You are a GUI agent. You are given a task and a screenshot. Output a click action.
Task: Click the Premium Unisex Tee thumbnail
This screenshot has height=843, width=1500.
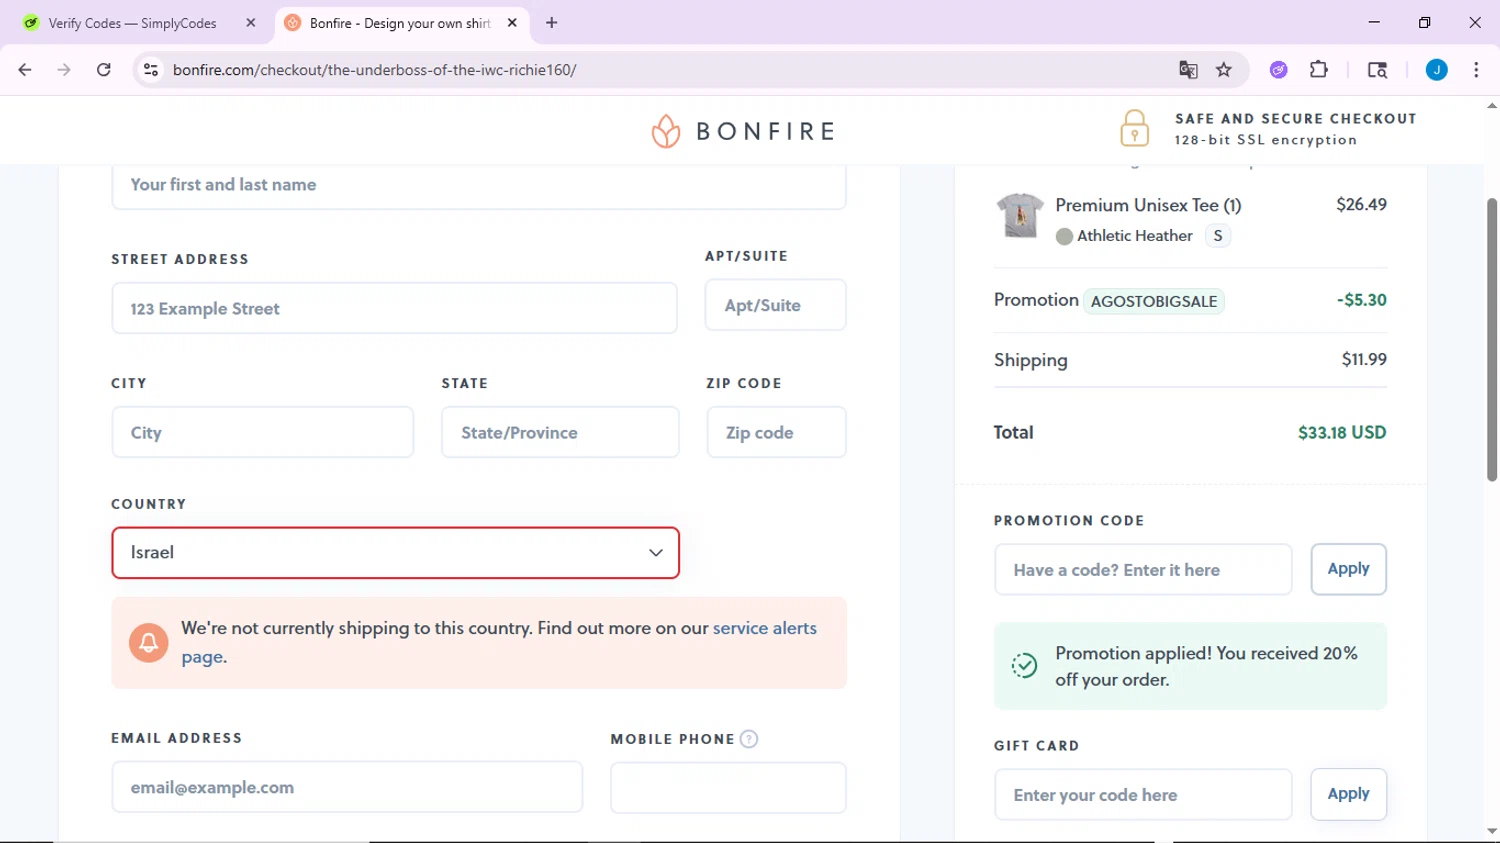tap(1020, 215)
